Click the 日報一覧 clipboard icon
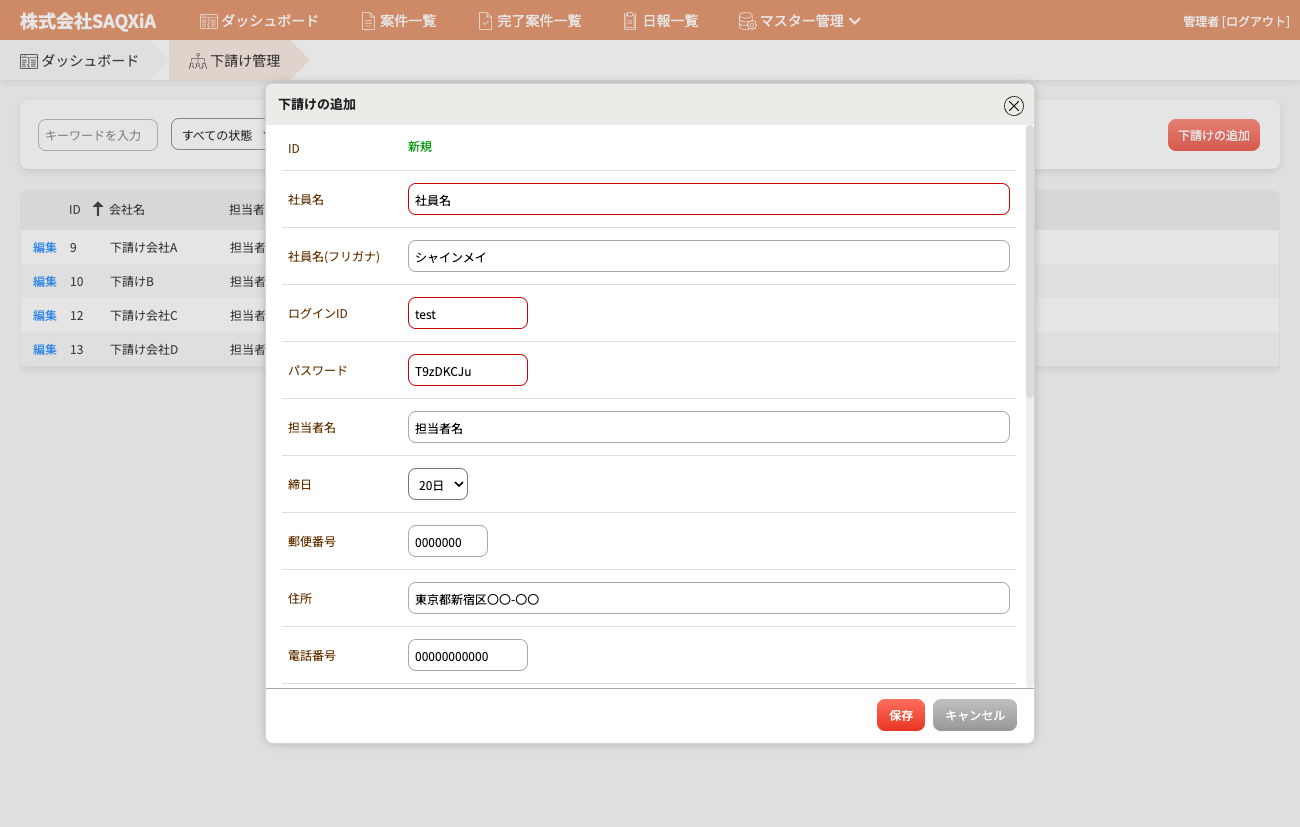 pos(630,21)
